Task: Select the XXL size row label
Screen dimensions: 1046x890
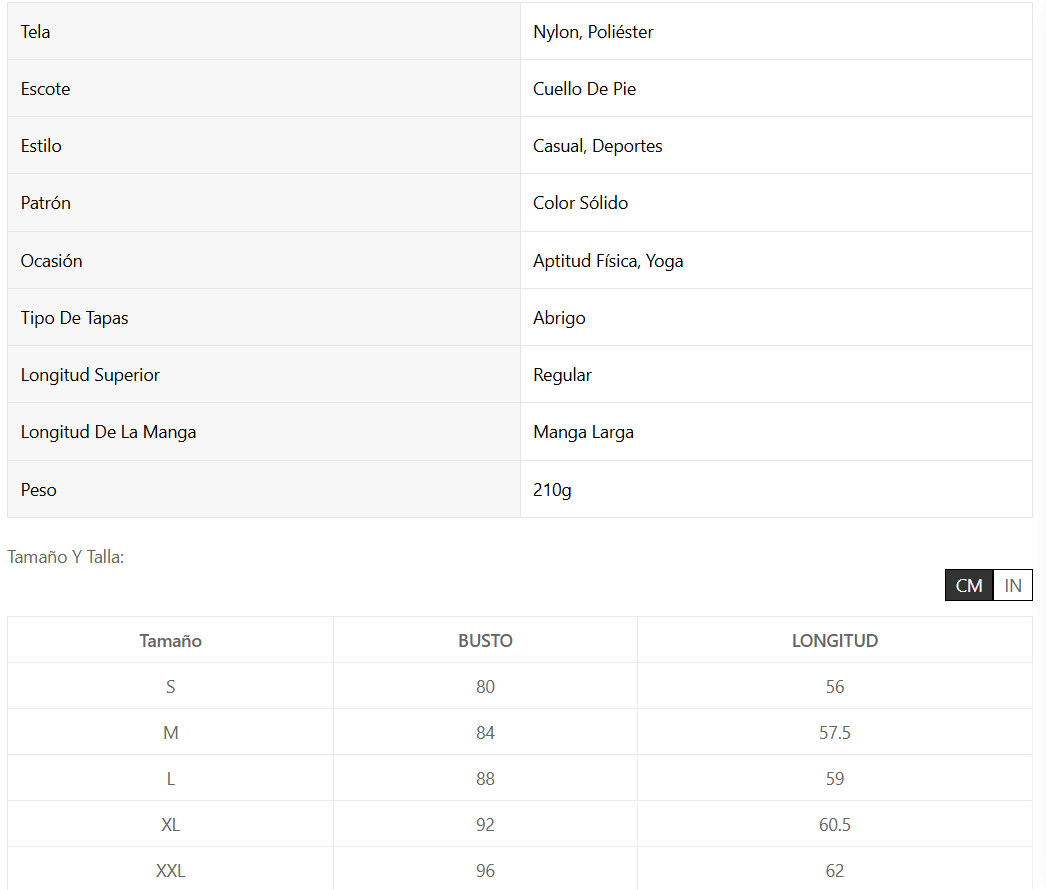Action: [170, 871]
